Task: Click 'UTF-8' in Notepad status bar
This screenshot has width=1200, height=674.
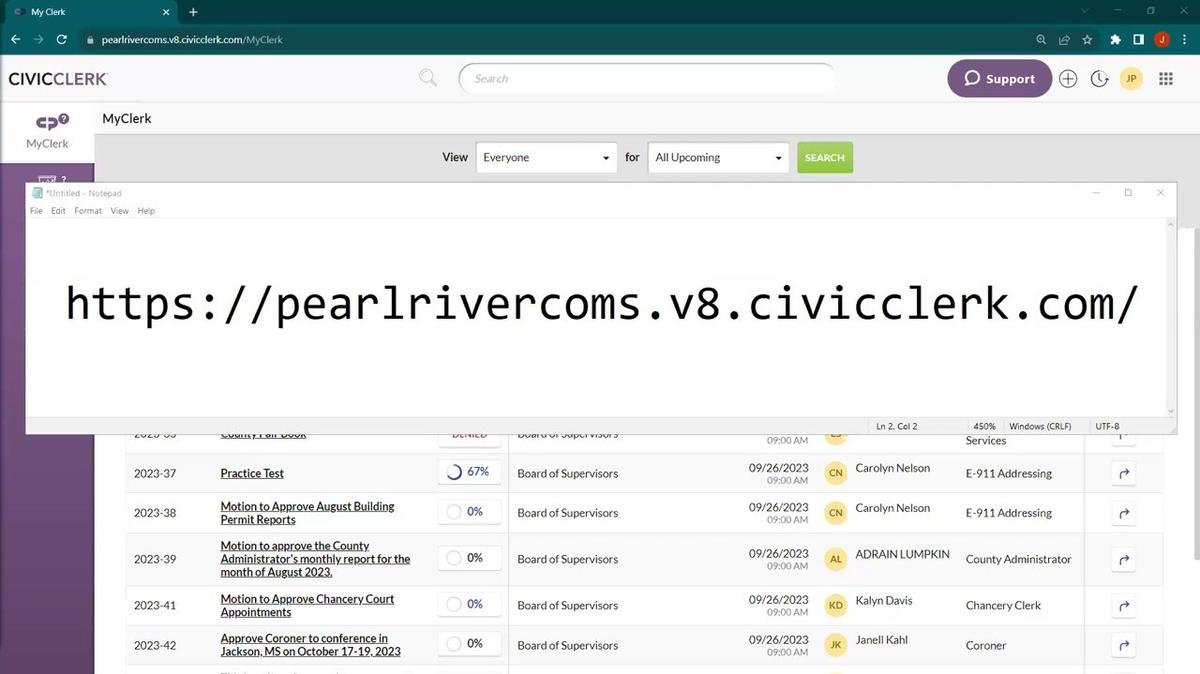Action: (x=1107, y=426)
